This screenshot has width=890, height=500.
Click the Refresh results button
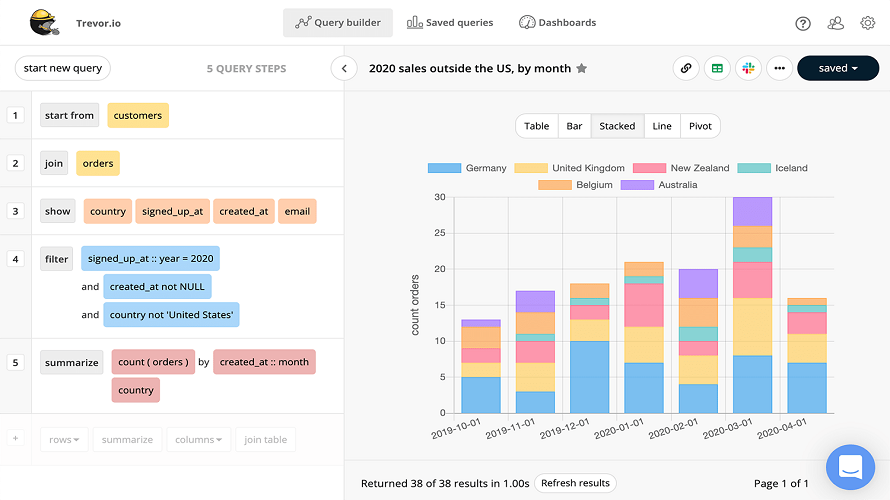(575, 483)
